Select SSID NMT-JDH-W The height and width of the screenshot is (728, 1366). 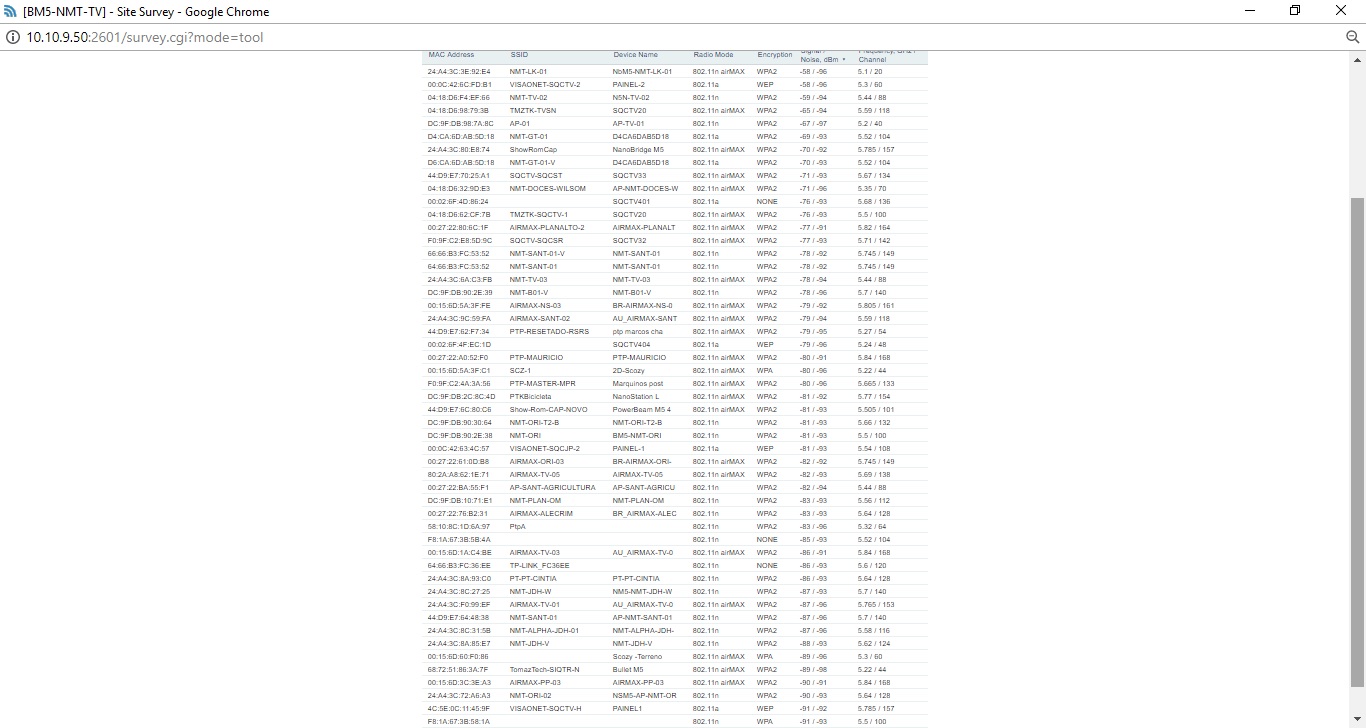tap(530, 592)
